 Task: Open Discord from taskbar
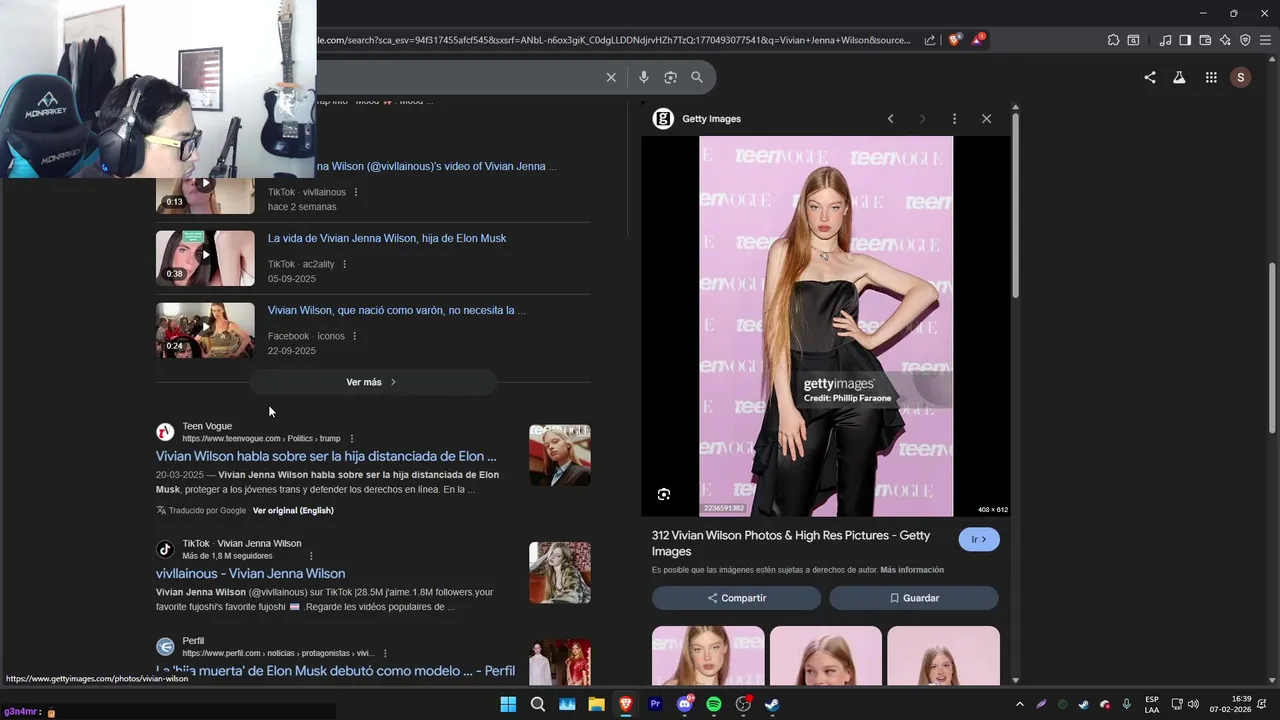685,704
